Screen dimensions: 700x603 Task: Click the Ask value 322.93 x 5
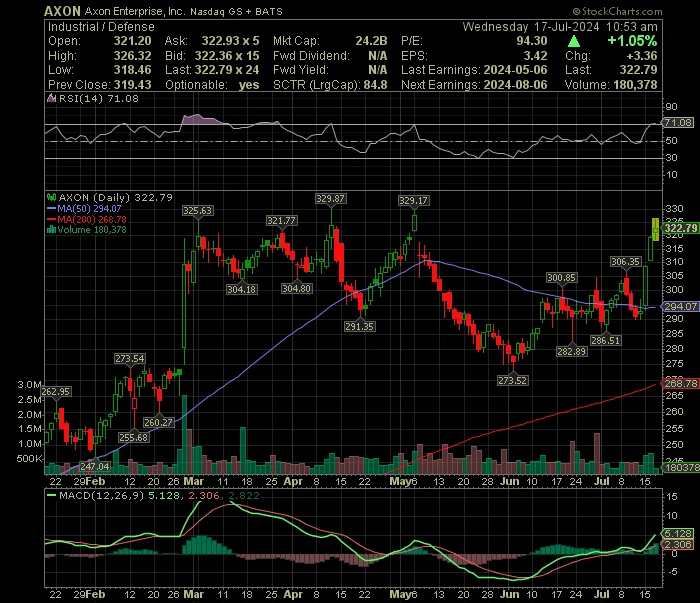pos(230,41)
